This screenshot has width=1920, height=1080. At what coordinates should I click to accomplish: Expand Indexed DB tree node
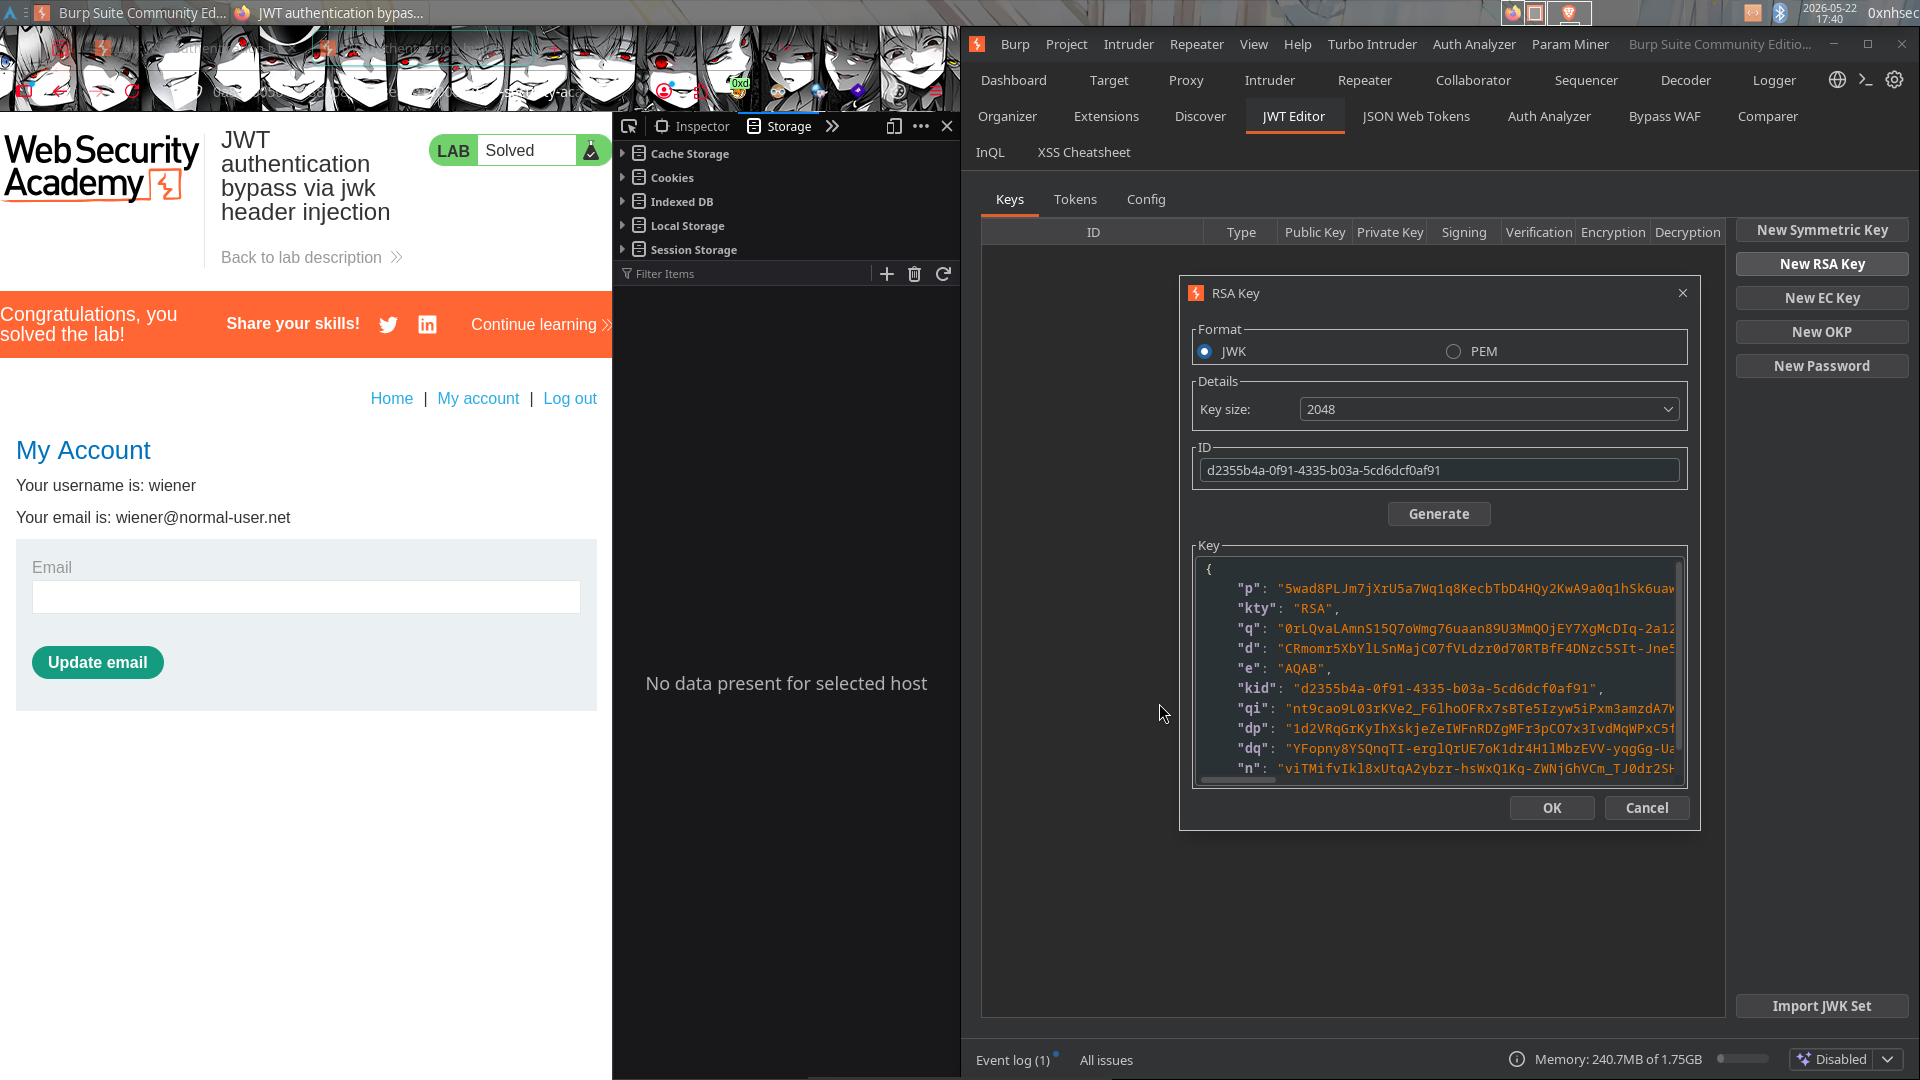point(623,201)
